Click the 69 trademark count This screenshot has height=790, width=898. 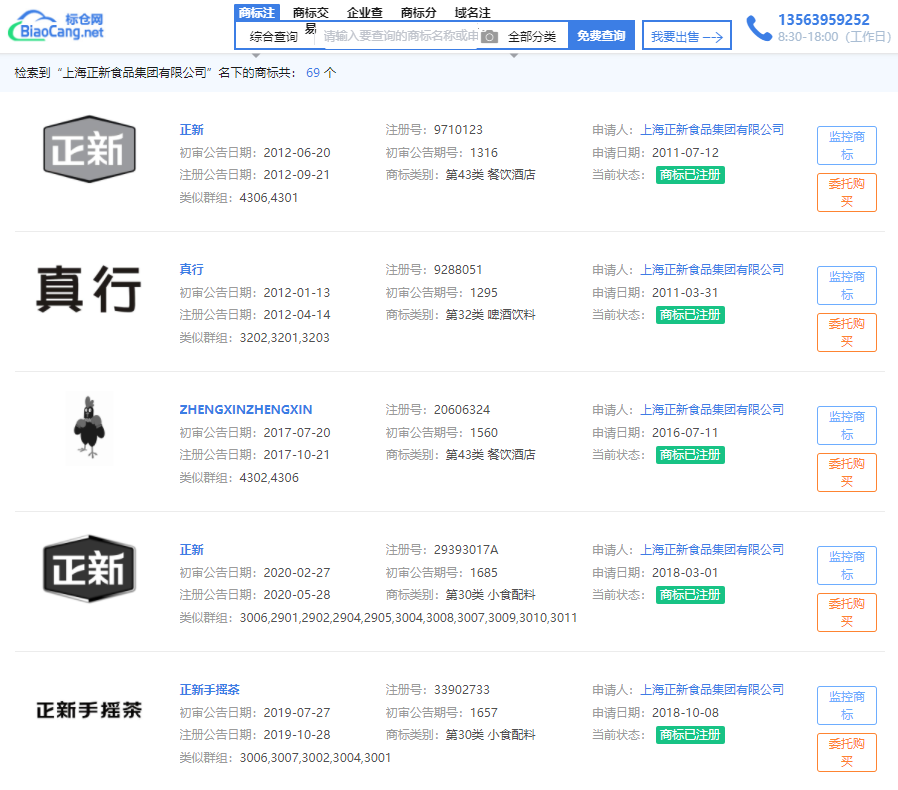313,73
